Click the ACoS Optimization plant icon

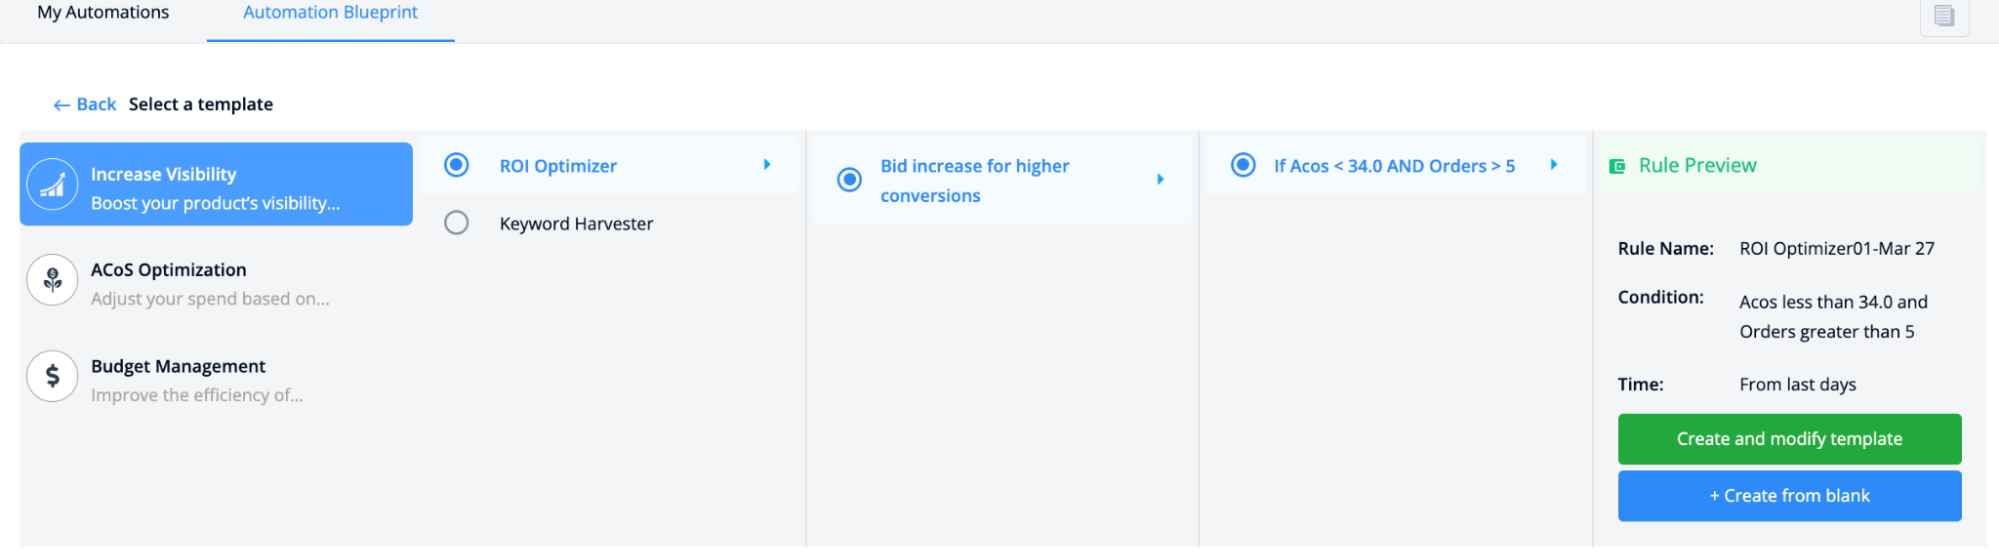[x=52, y=281]
